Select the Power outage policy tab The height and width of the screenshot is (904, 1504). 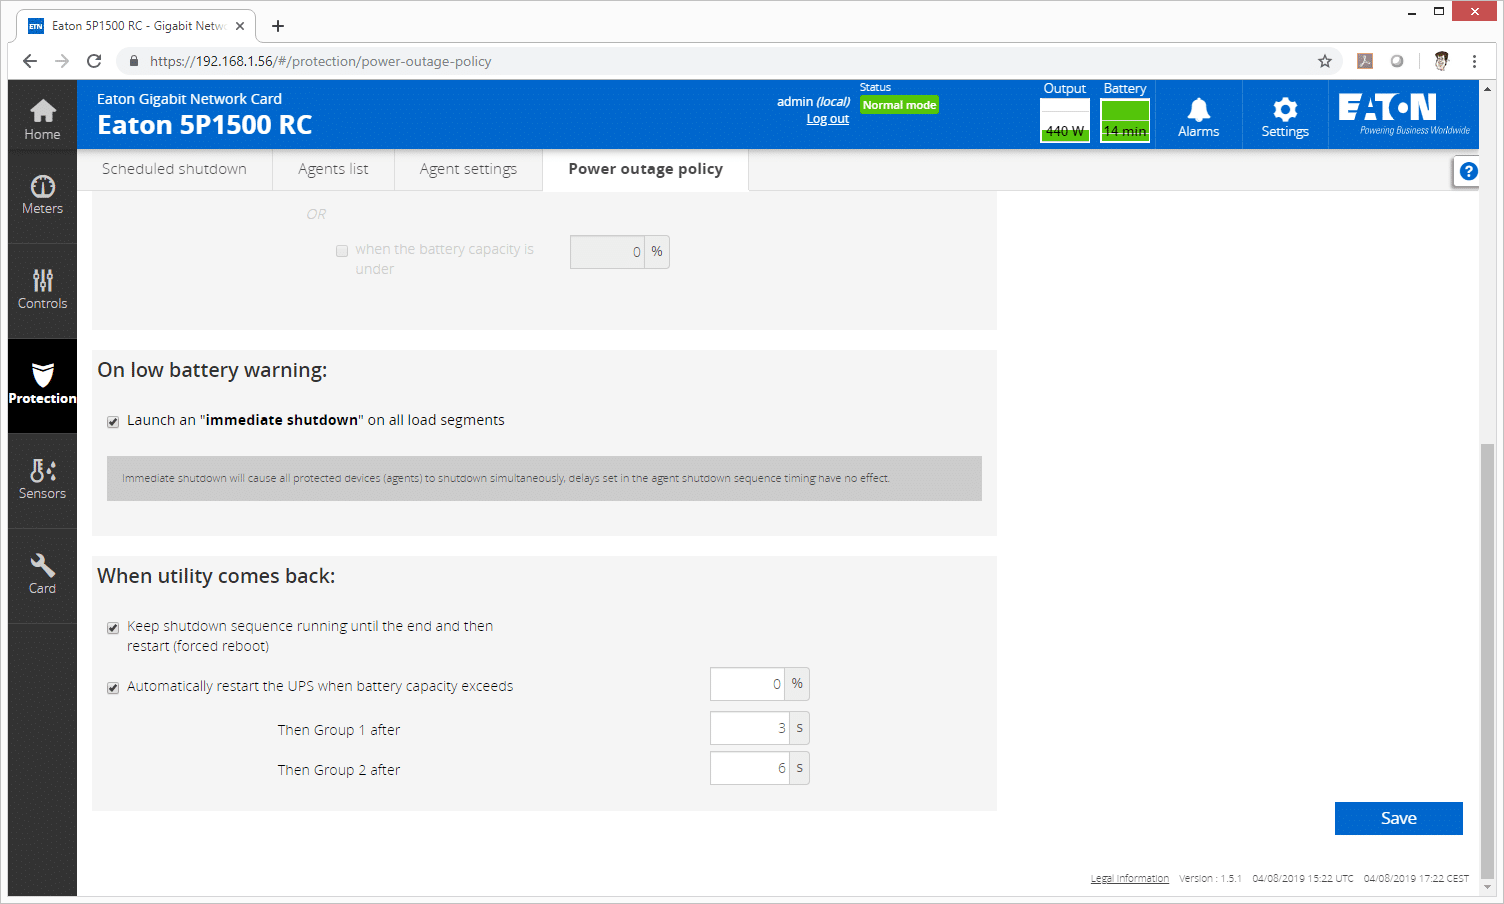(x=645, y=169)
